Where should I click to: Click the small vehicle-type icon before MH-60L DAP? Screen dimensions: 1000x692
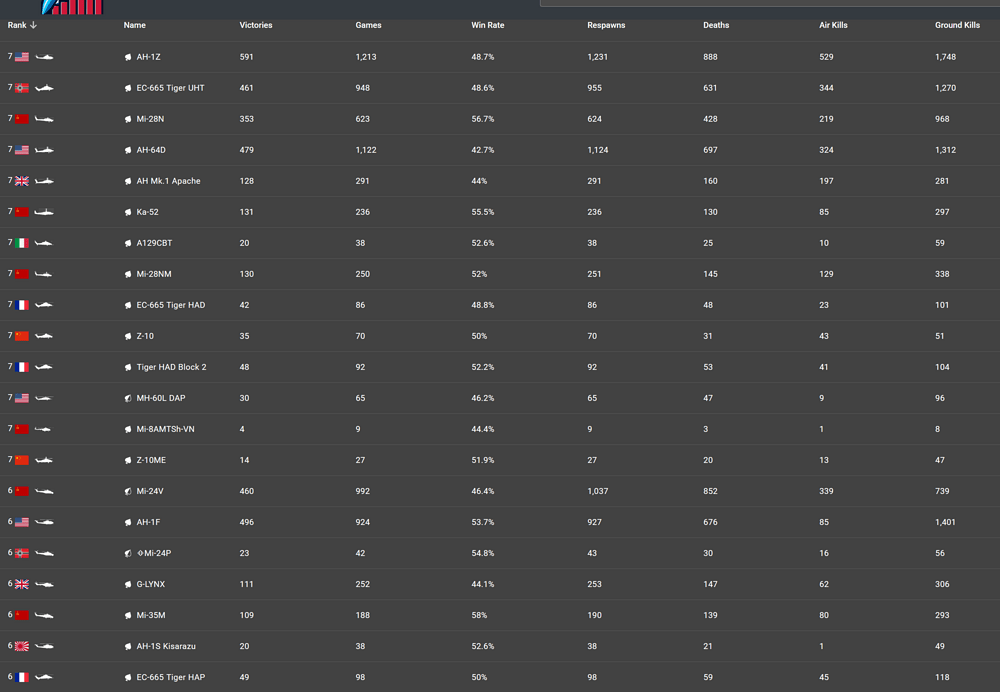[x=128, y=399]
